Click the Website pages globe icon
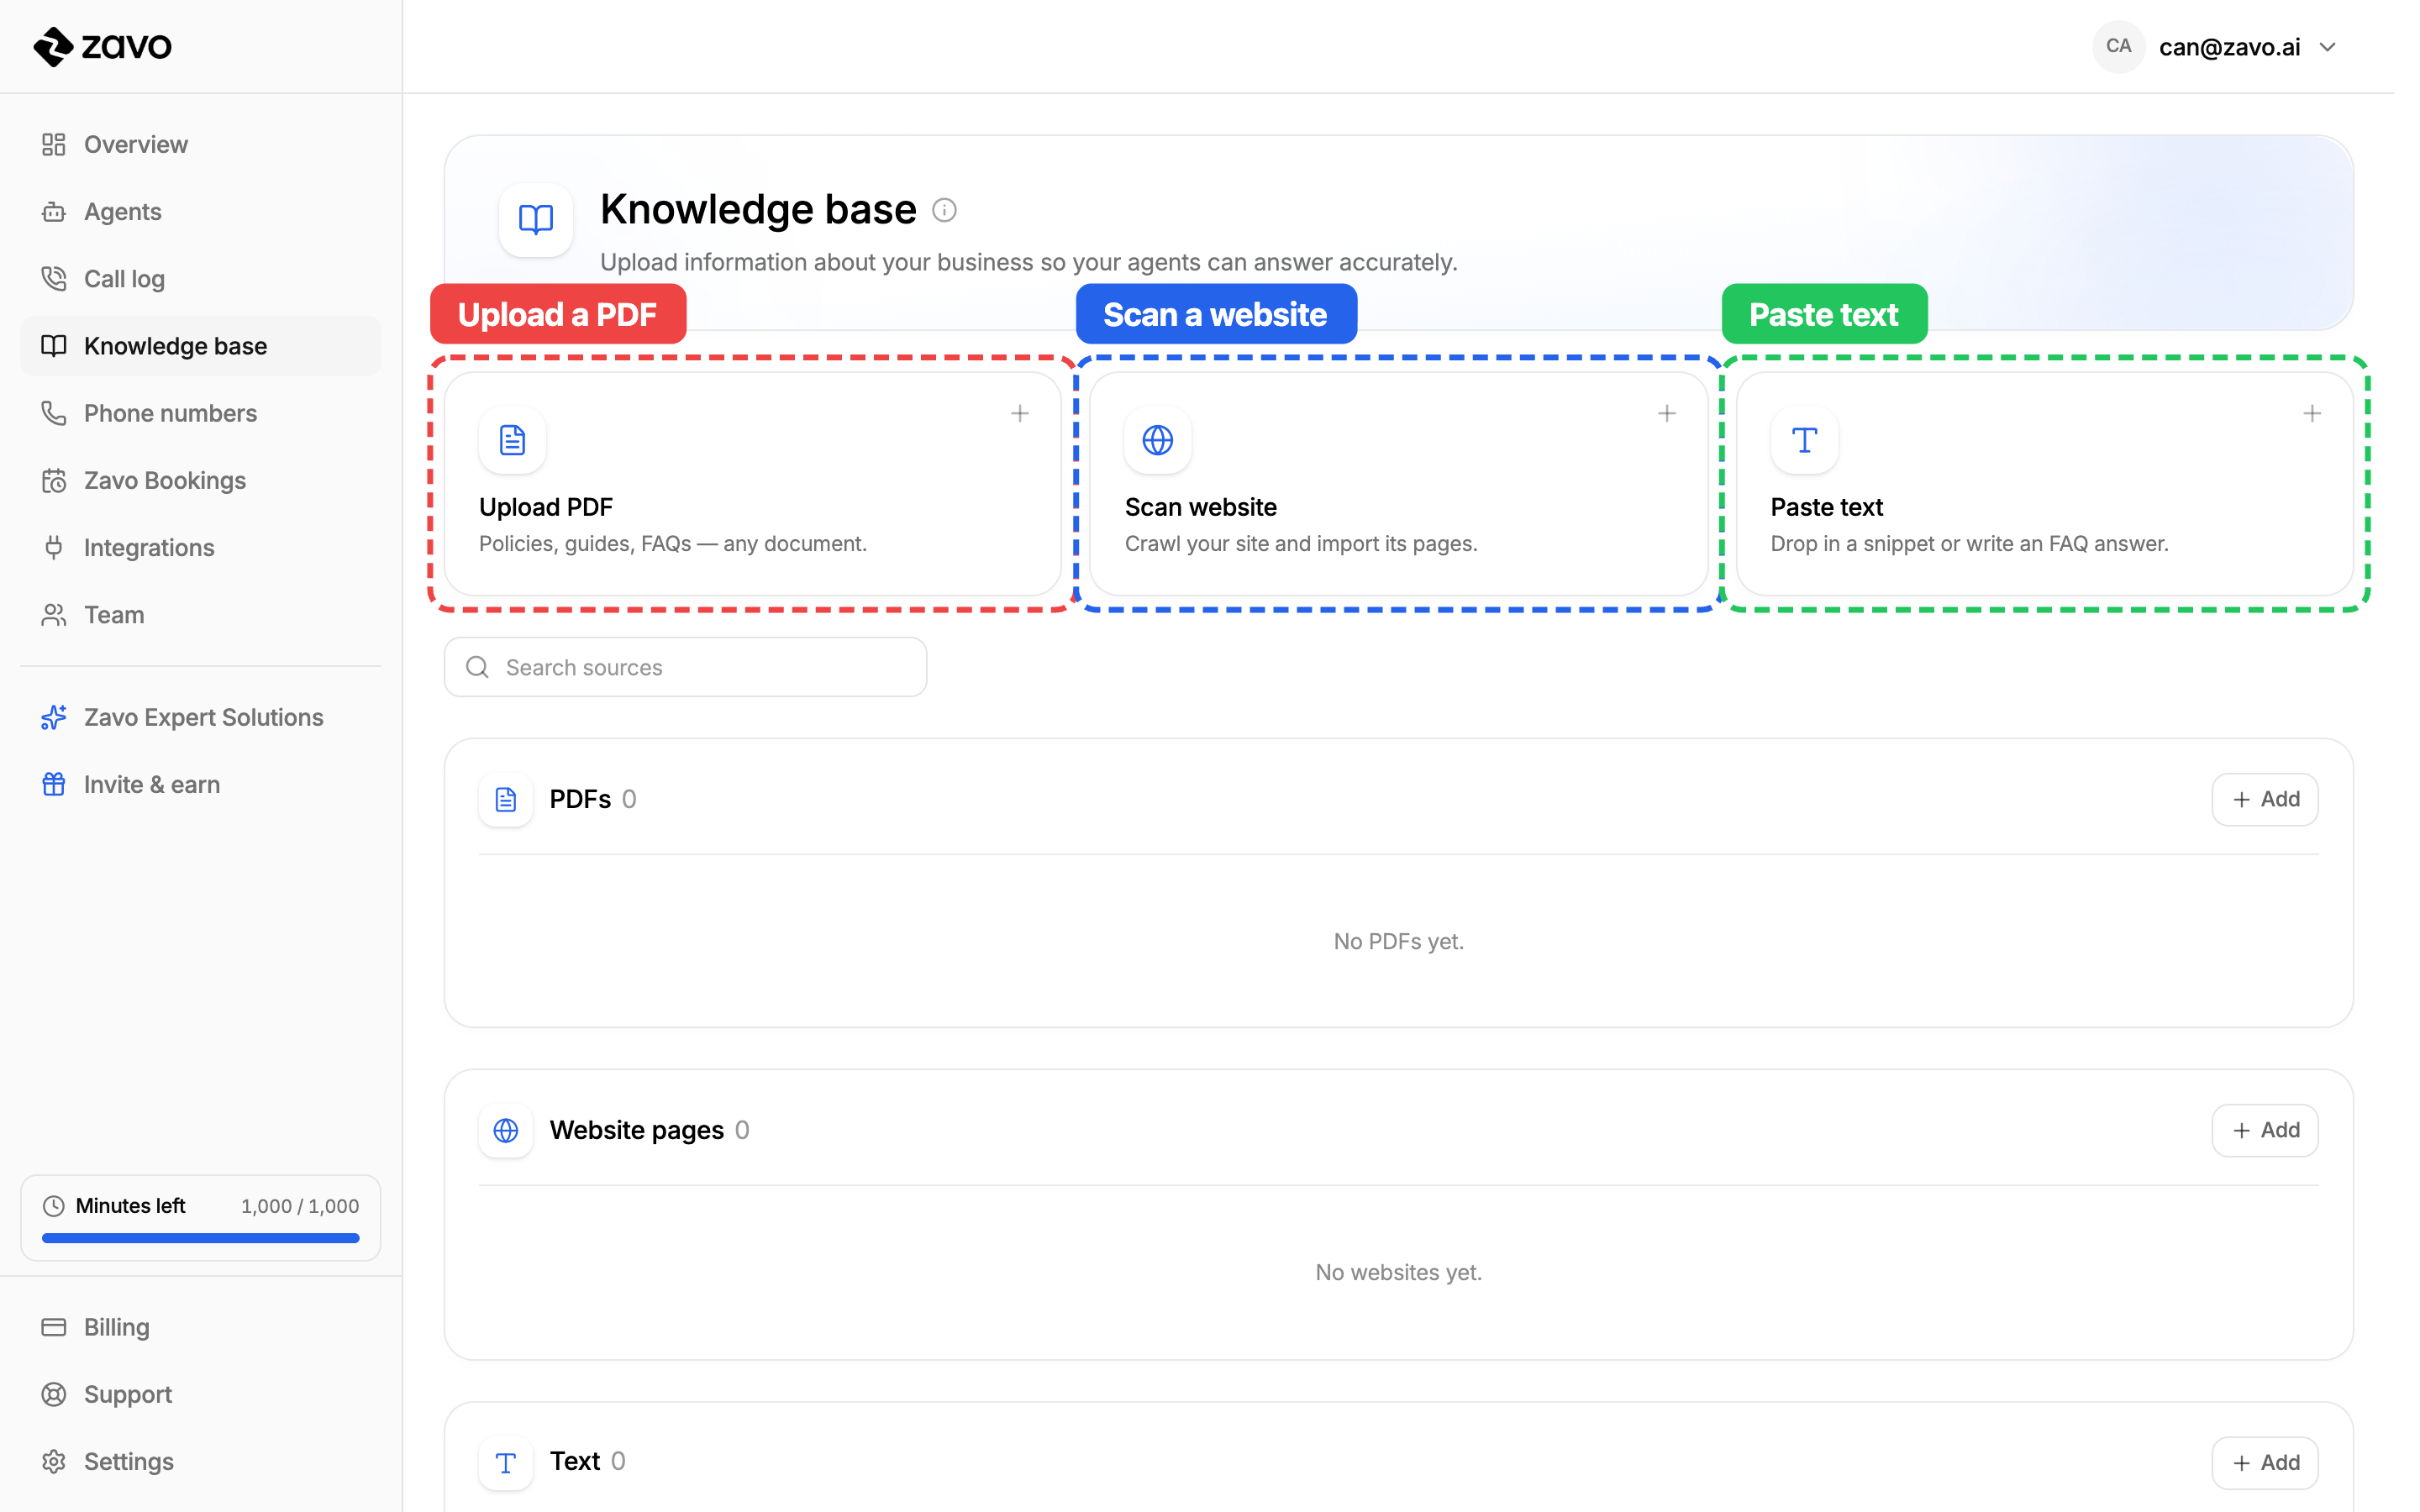The width and height of the screenshot is (2420, 1512). coord(506,1130)
